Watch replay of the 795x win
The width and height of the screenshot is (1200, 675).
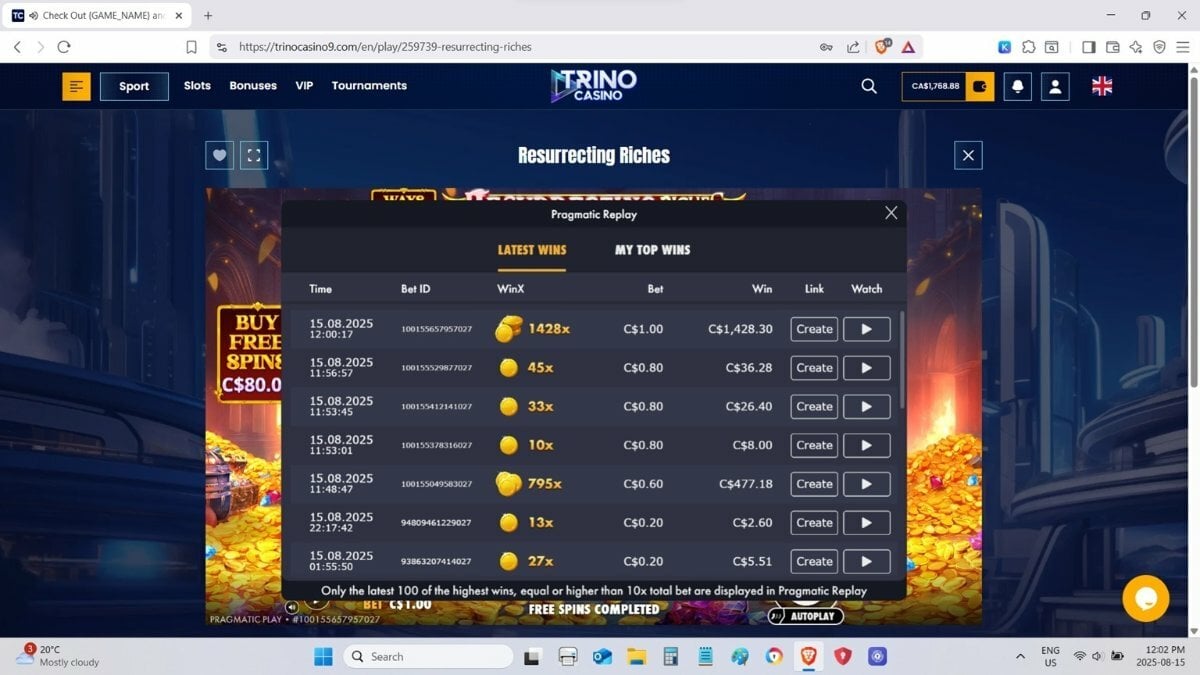point(866,484)
